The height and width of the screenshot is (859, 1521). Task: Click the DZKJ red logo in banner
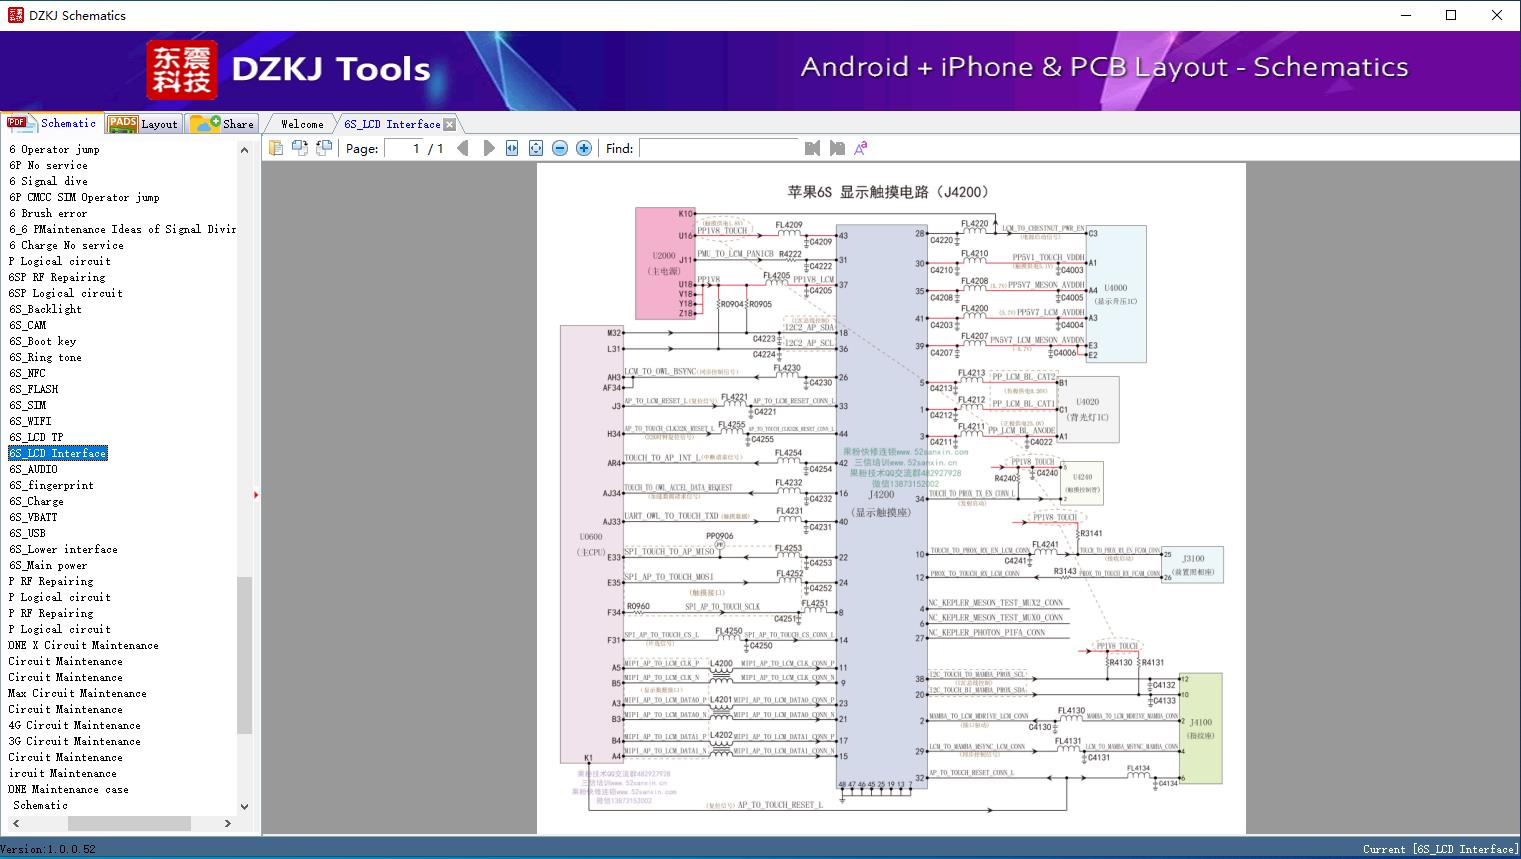click(181, 70)
